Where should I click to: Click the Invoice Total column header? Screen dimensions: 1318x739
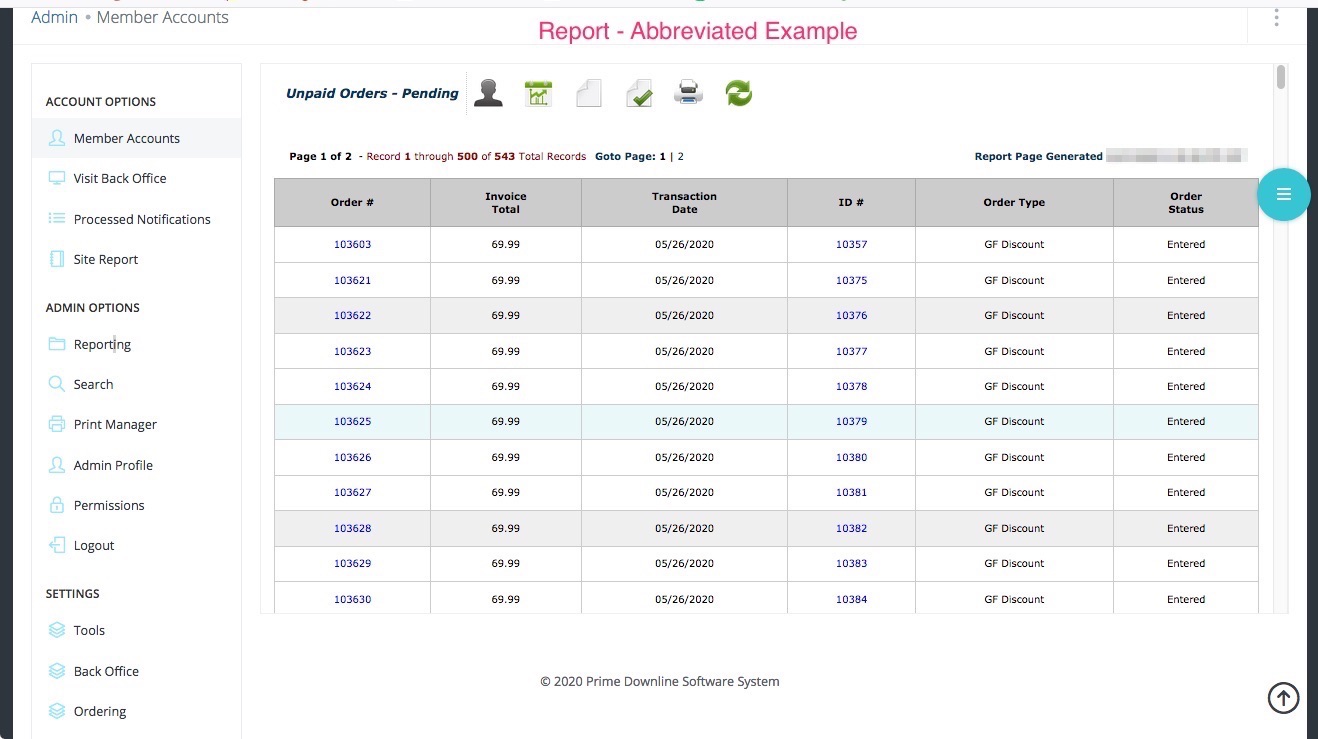coord(506,202)
